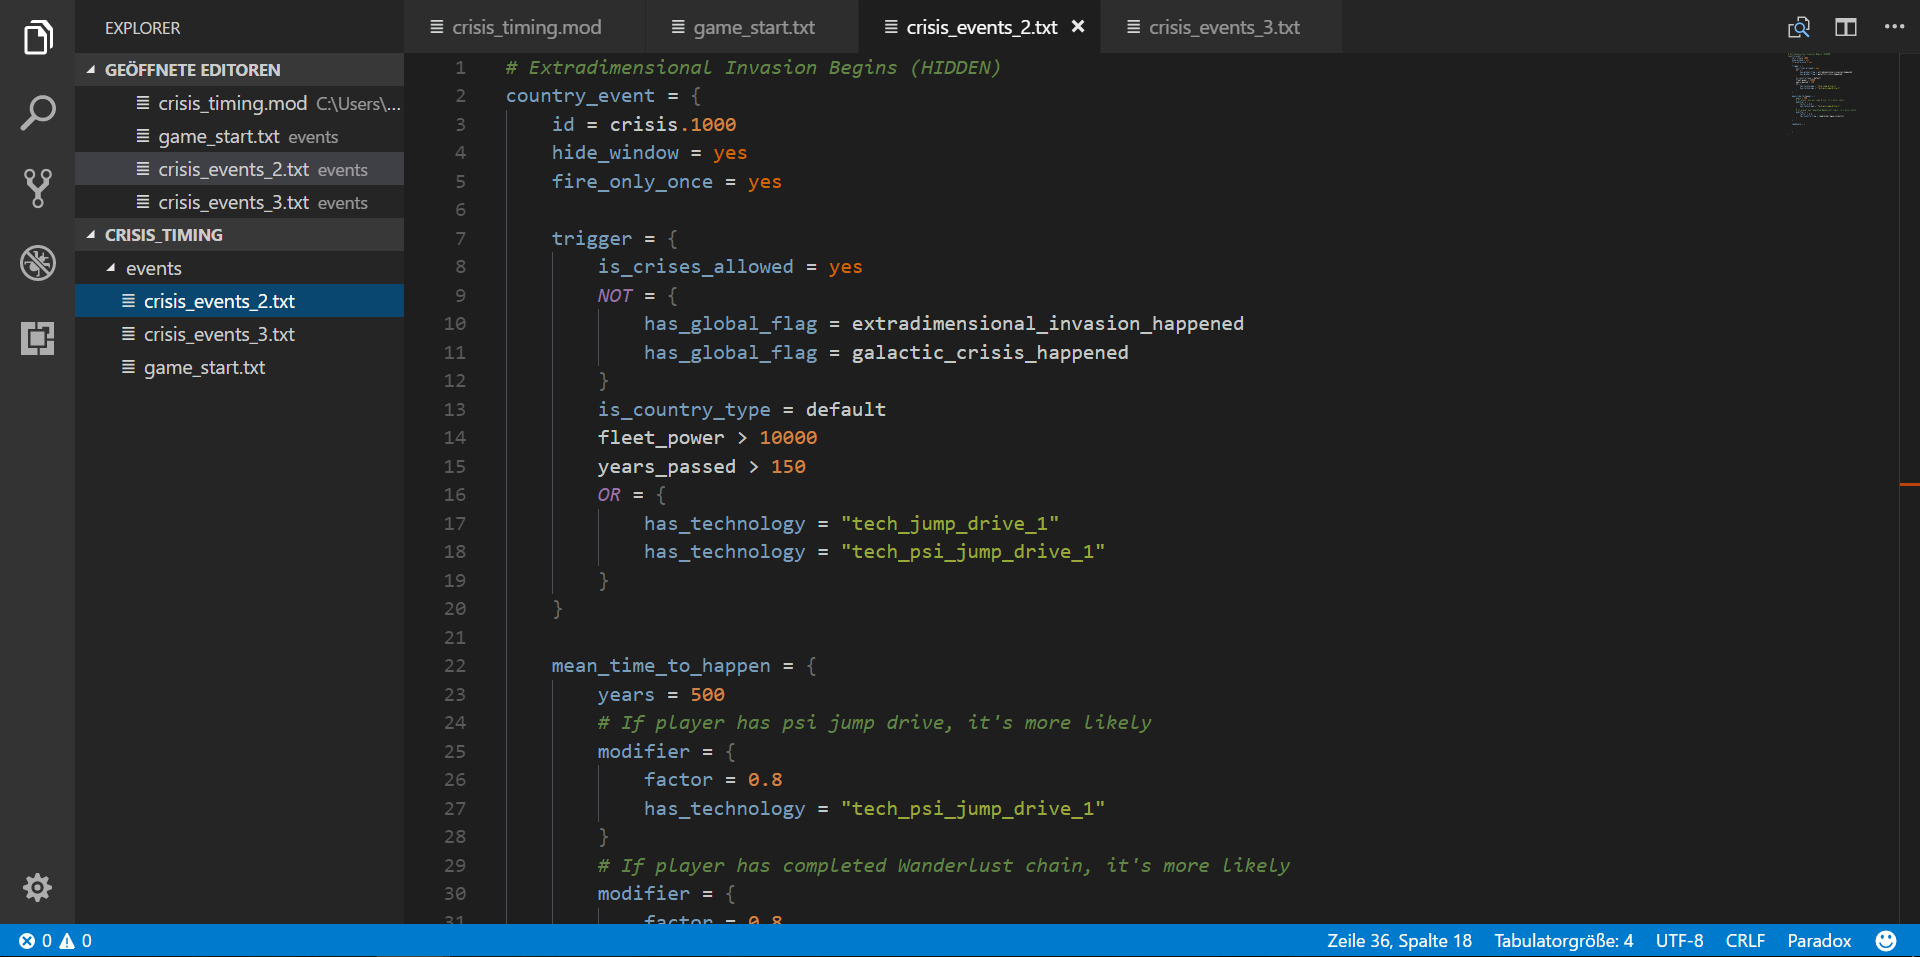Open the Search view in activity bar
Screen dimensions: 1920x957
38,113
